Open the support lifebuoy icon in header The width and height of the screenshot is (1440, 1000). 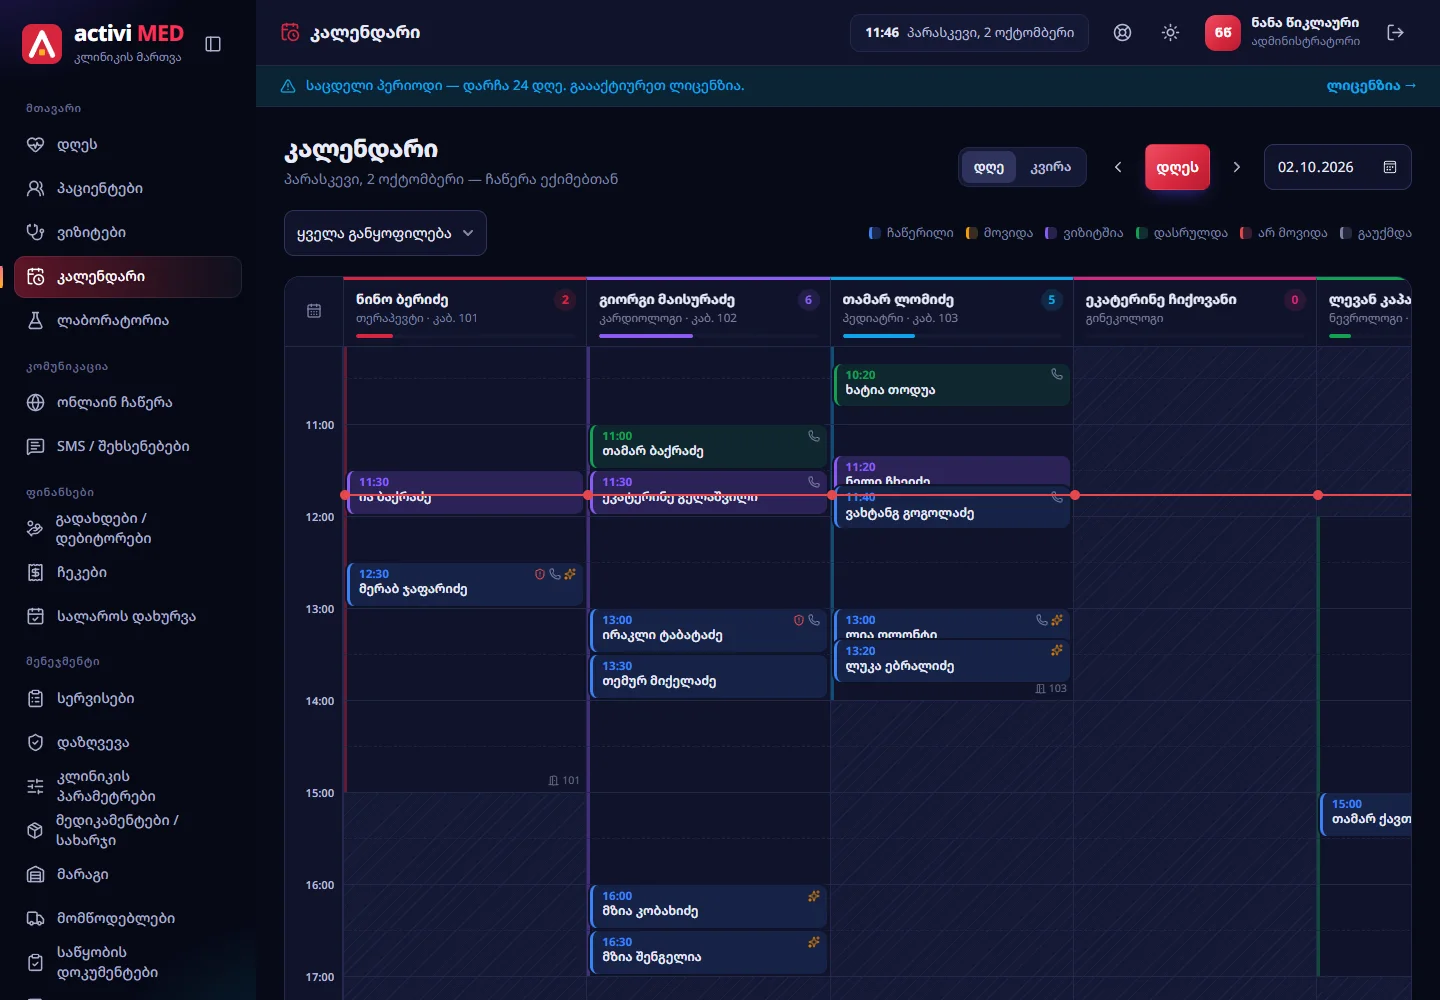(x=1123, y=33)
